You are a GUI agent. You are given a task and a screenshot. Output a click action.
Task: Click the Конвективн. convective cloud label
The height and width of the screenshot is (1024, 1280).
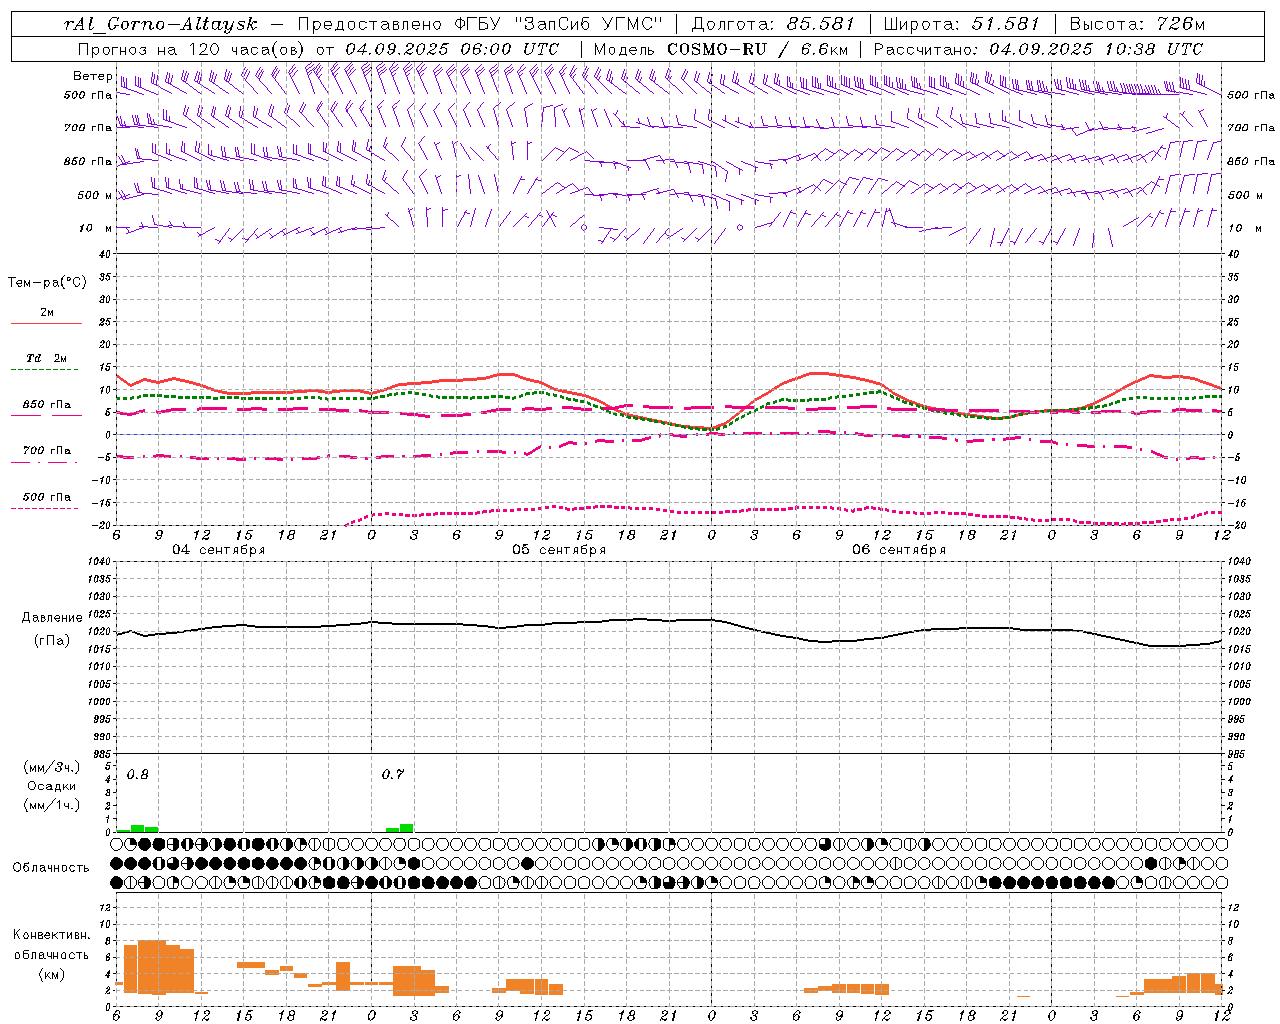[52, 935]
